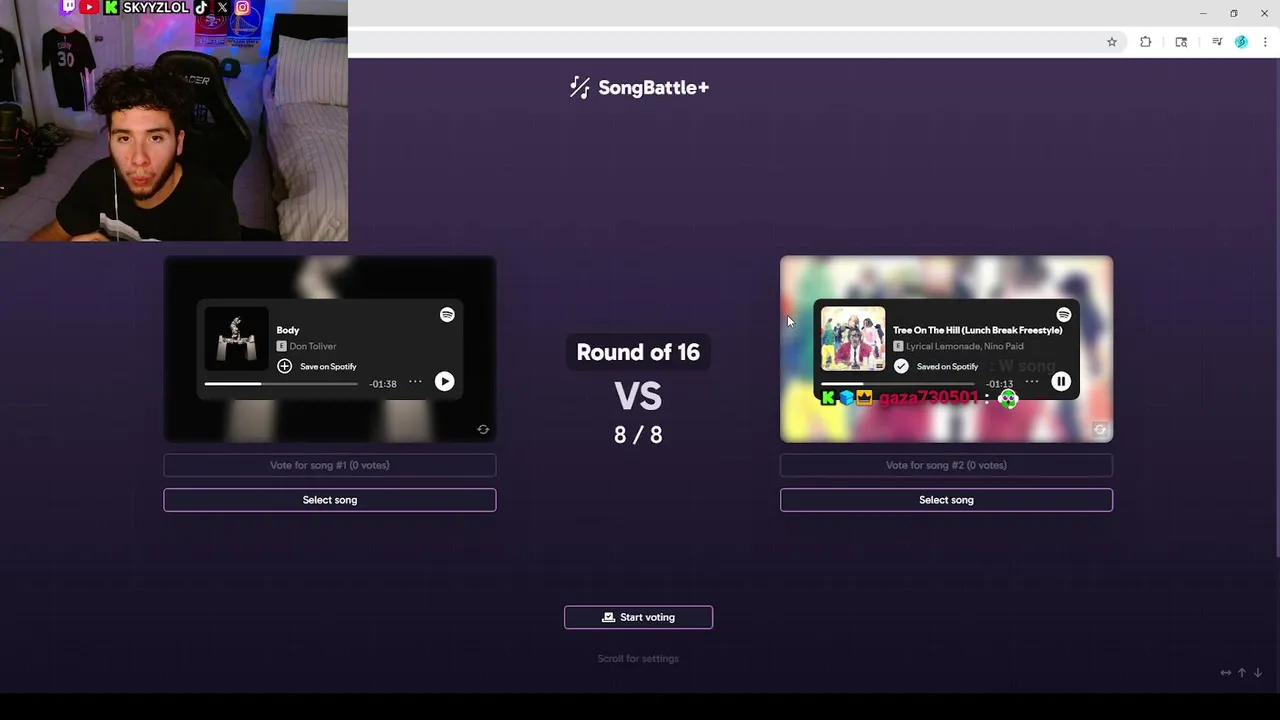1280x720 pixels.
Task: Open the media controls music icon
Action: [1217, 42]
